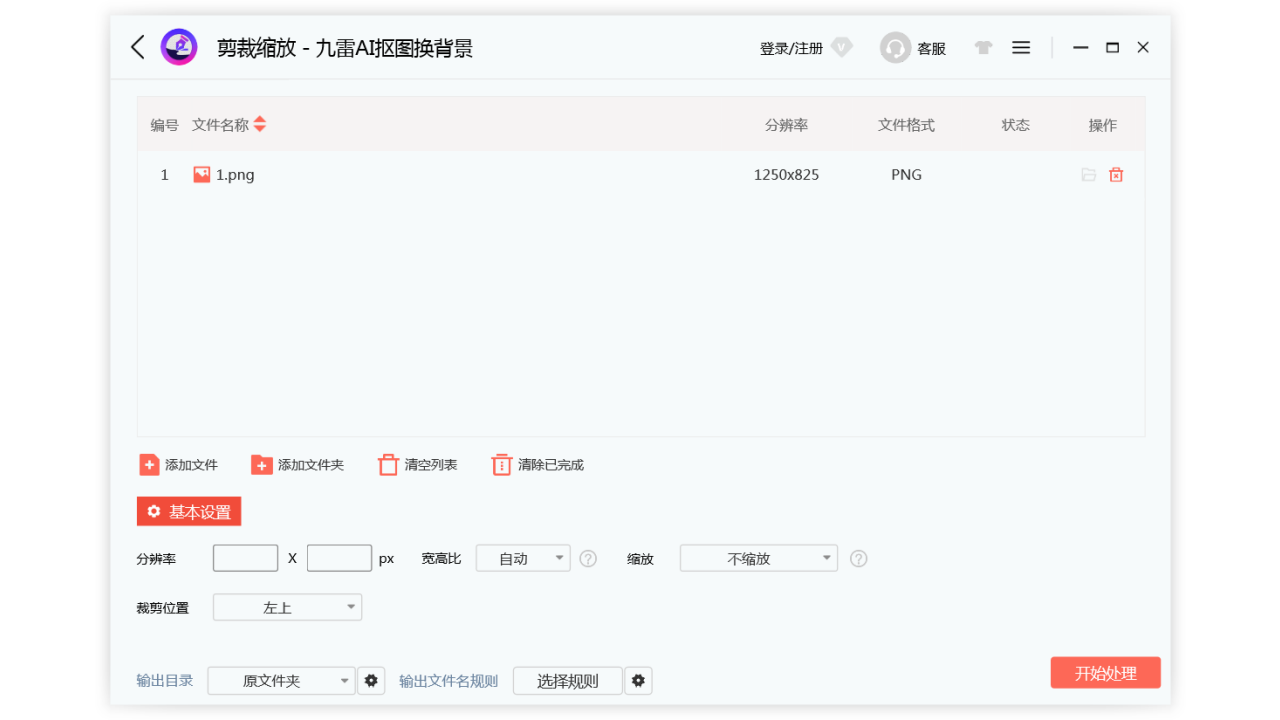The width and height of the screenshot is (1280, 720).
Task: Open containing folder for 1.png
Action: click(x=1088, y=175)
